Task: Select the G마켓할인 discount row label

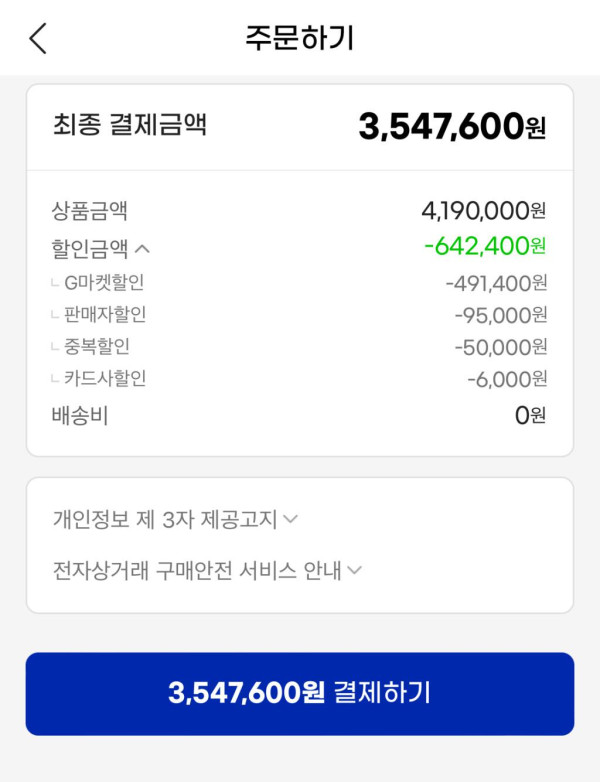Action: click(x=104, y=283)
